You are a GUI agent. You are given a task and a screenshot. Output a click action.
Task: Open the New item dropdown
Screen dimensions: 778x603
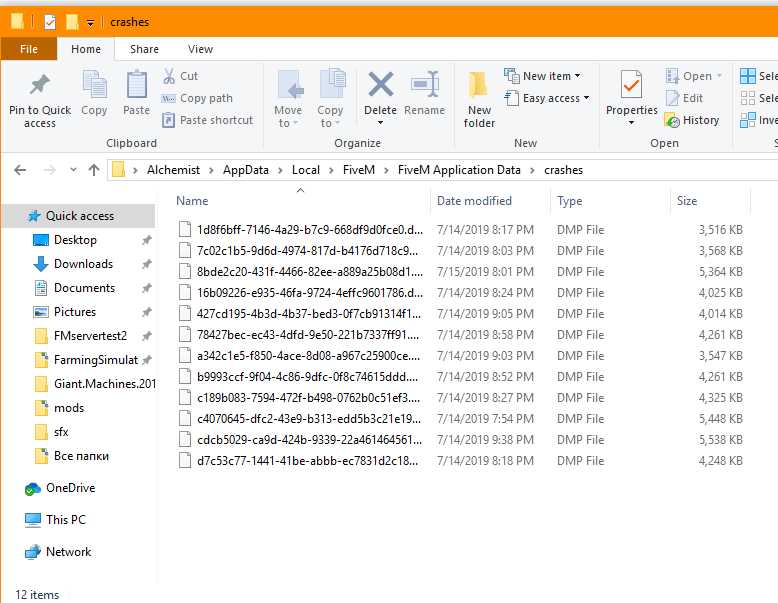pos(542,76)
